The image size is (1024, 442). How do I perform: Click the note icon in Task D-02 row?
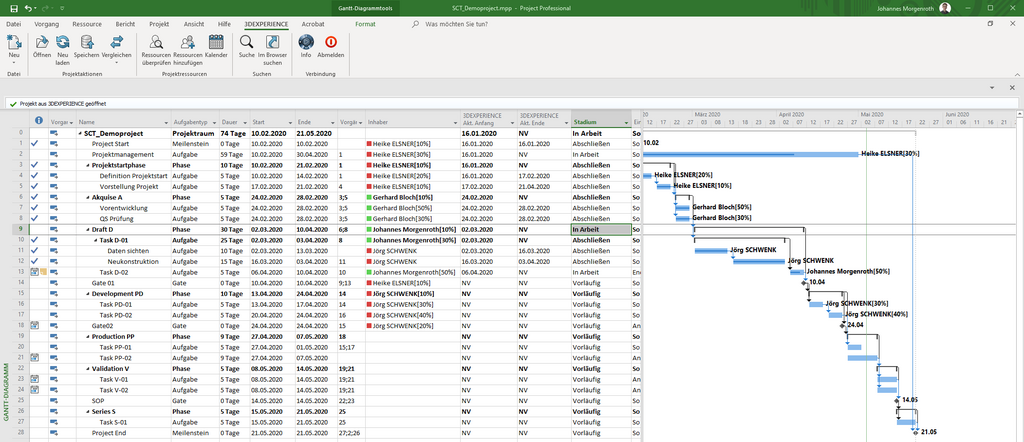coord(43,272)
